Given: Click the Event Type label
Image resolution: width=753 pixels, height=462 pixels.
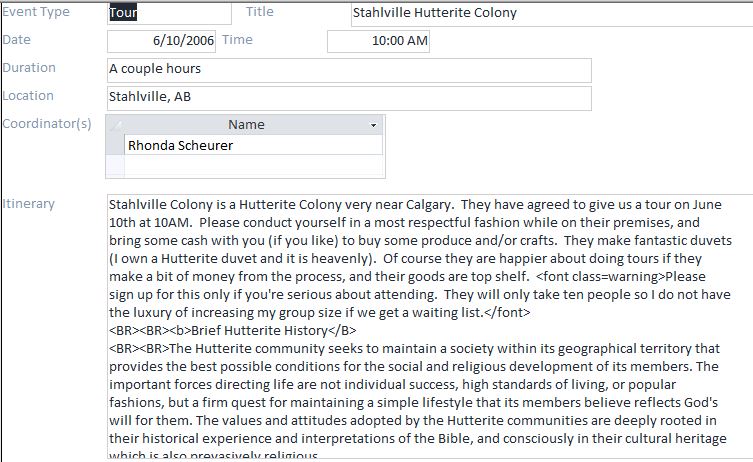Looking at the screenshot, I should 36,12.
